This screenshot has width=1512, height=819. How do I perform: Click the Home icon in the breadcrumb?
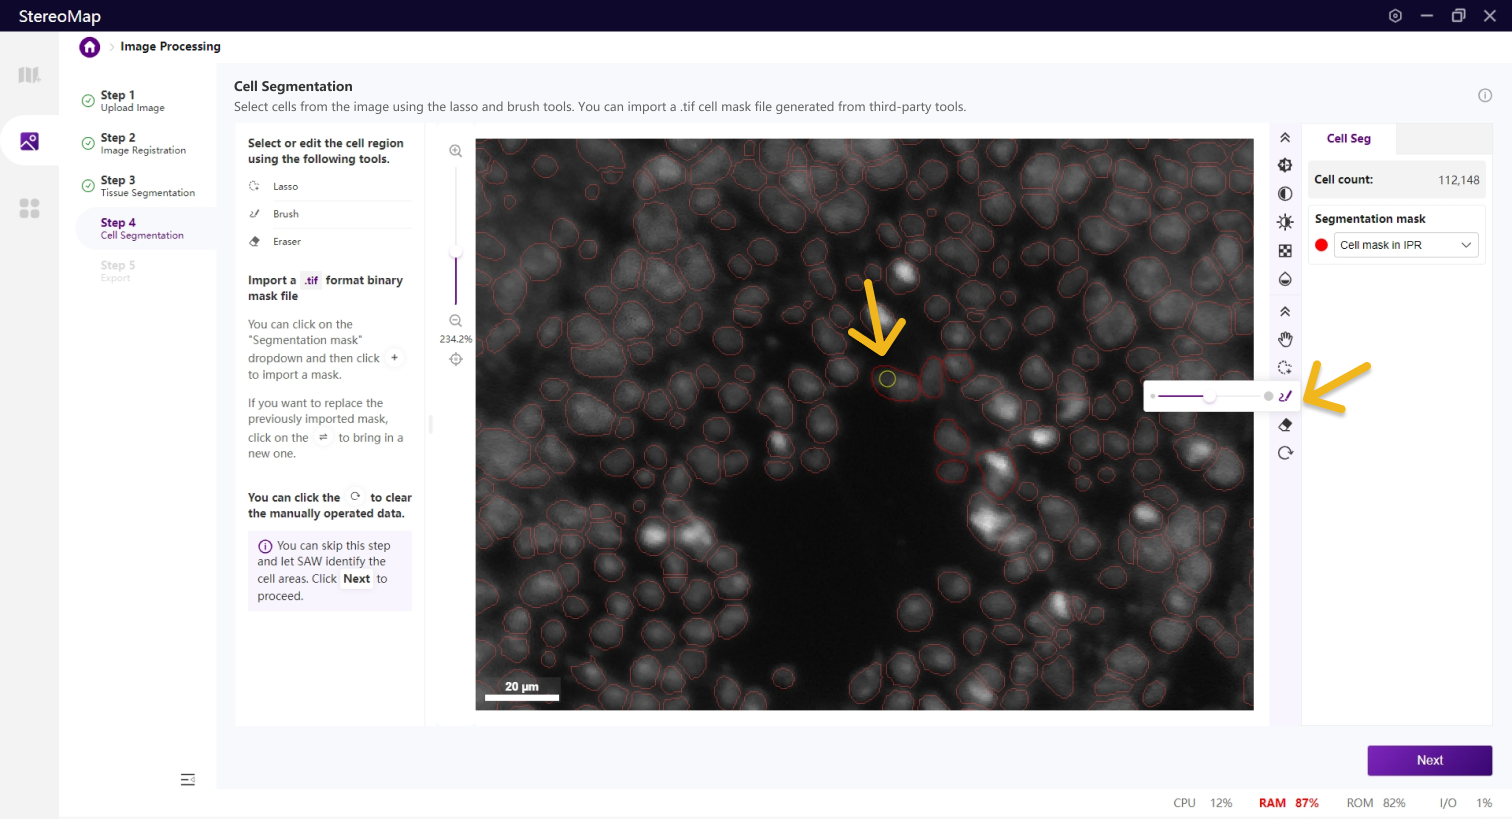(90, 47)
